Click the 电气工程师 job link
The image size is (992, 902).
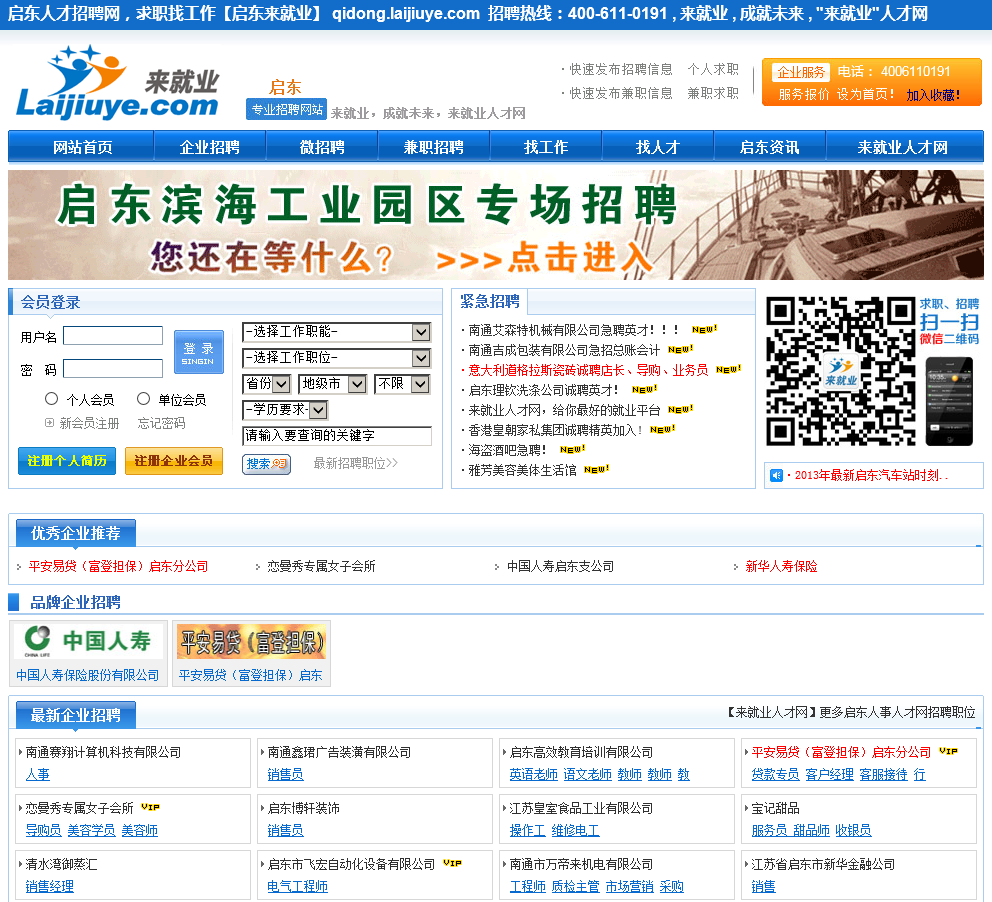pyautogui.click(x=297, y=886)
